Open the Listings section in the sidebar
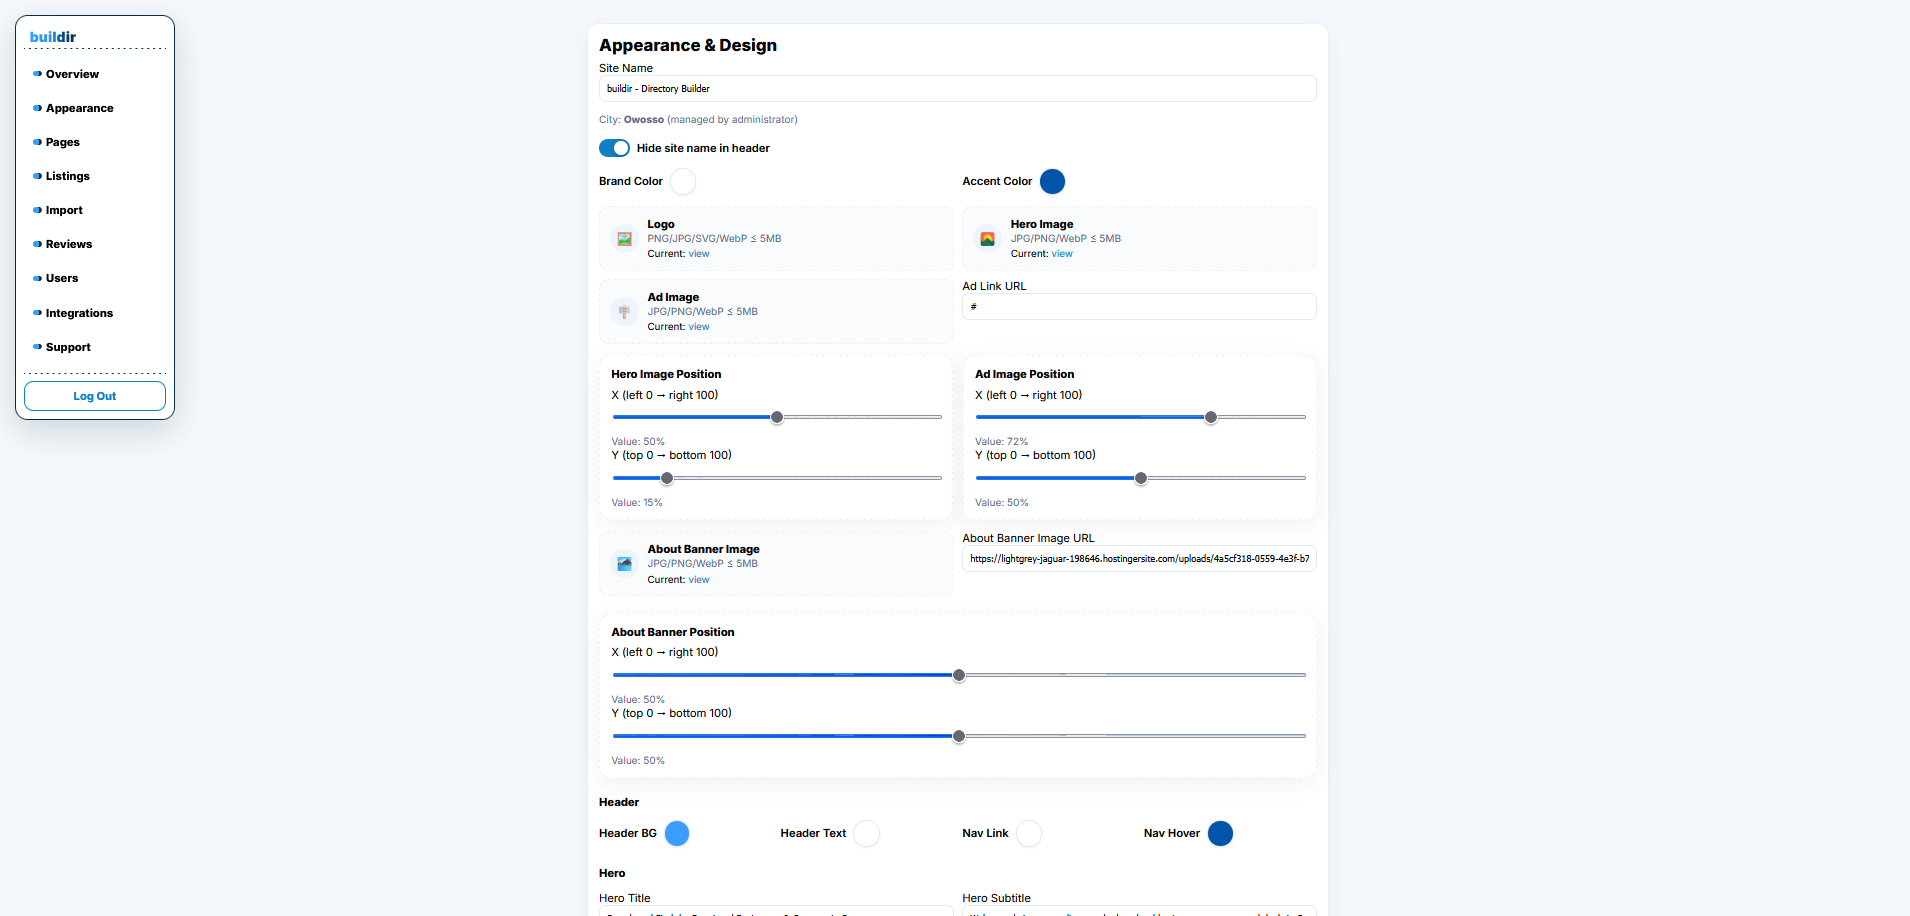Viewport: 1910px width, 916px height. coord(67,176)
